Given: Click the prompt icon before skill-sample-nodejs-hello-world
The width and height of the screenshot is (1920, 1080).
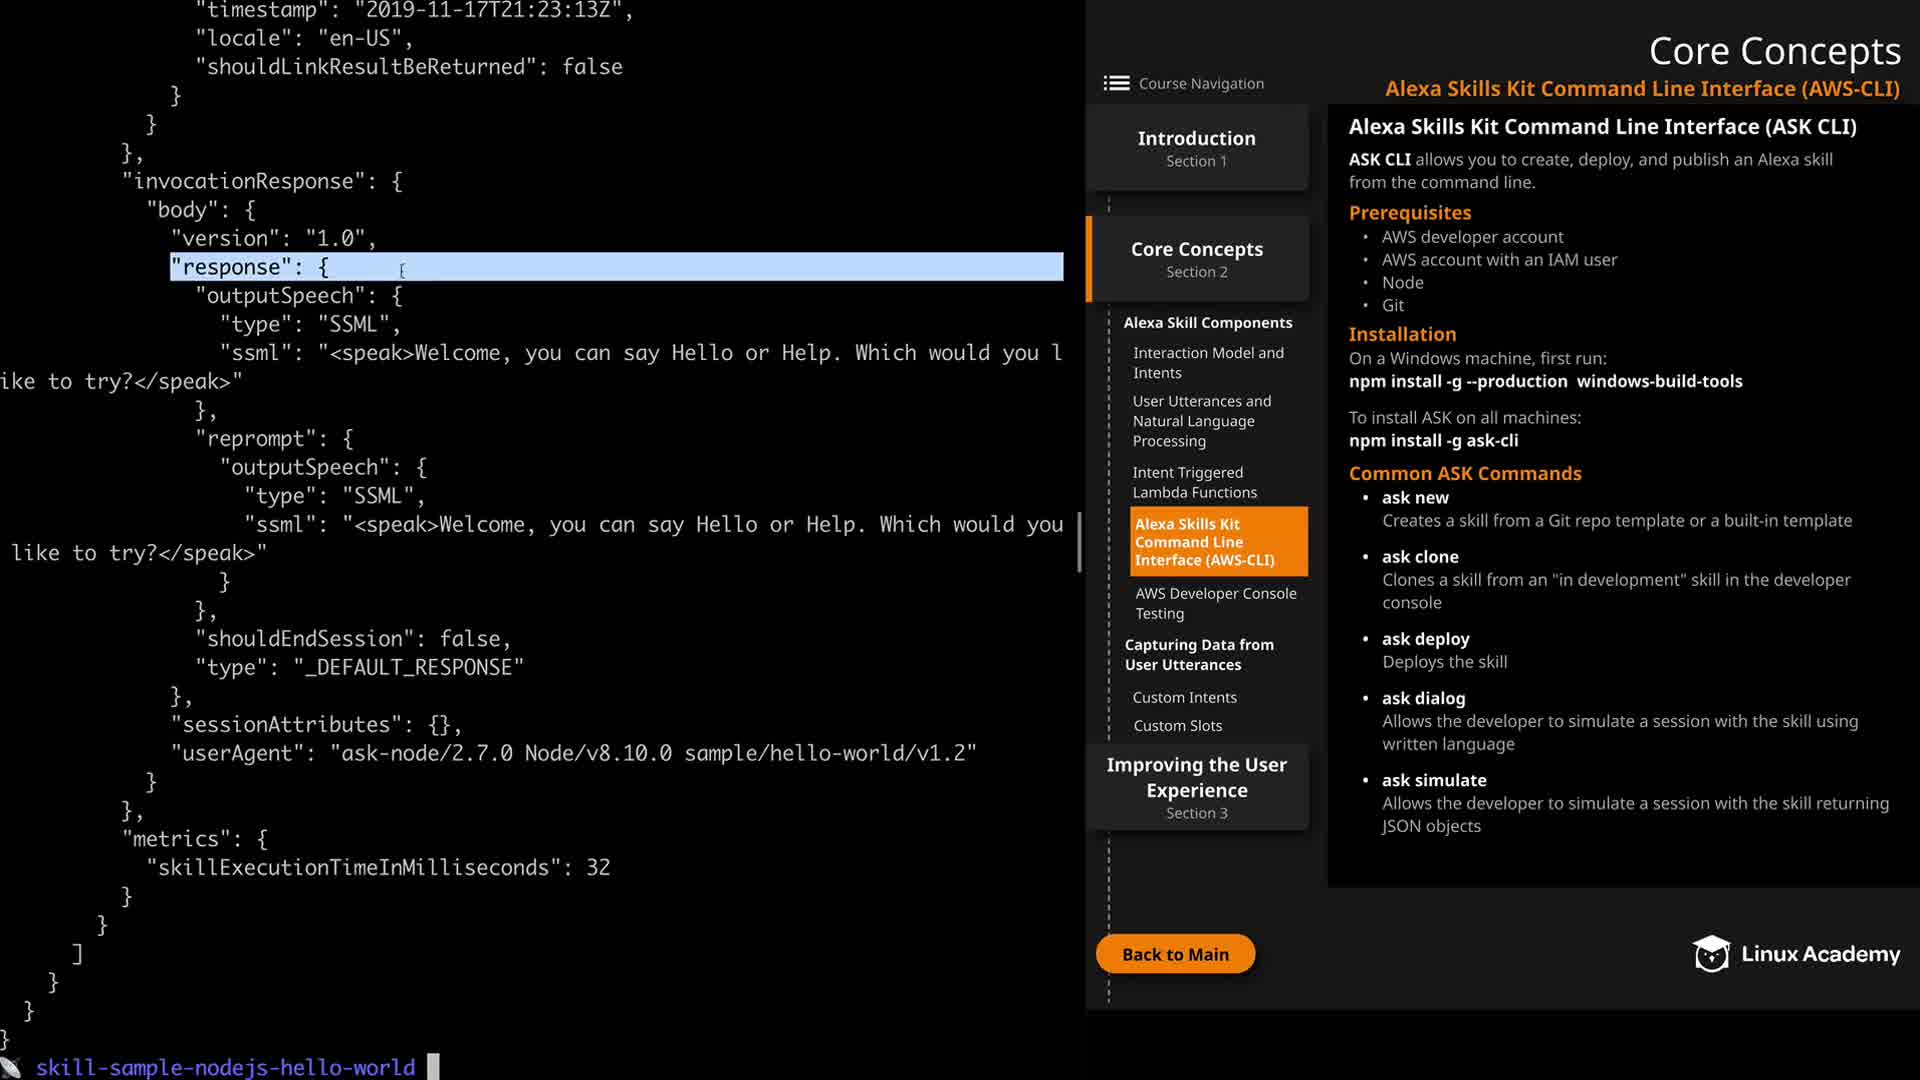Looking at the screenshot, I should [12, 1067].
